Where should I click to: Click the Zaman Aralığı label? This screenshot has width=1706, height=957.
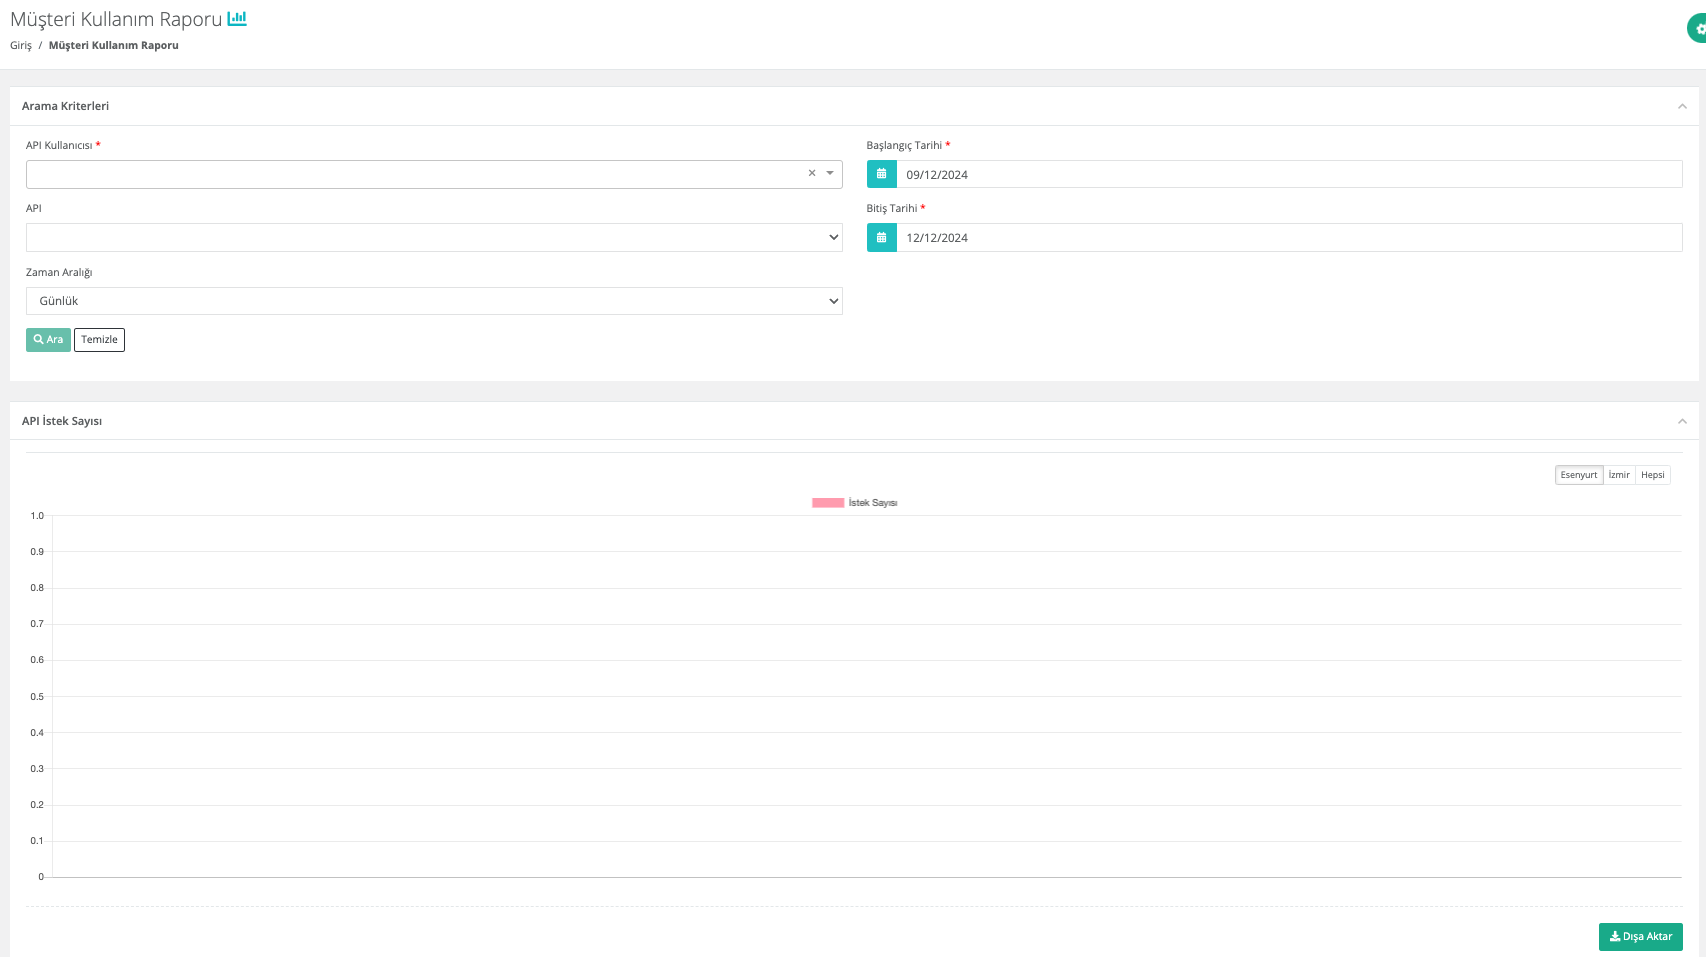point(59,272)
